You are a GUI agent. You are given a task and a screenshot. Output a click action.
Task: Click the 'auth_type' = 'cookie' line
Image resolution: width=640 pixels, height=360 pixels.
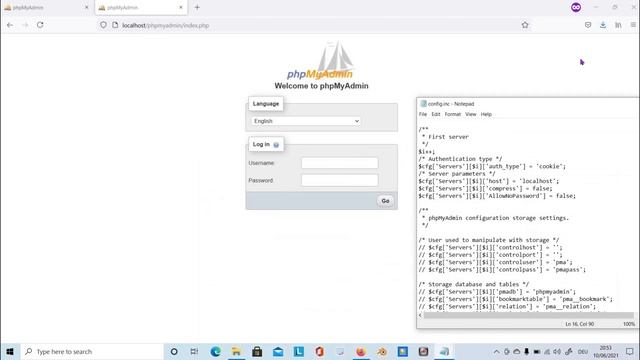click(492, 166)
